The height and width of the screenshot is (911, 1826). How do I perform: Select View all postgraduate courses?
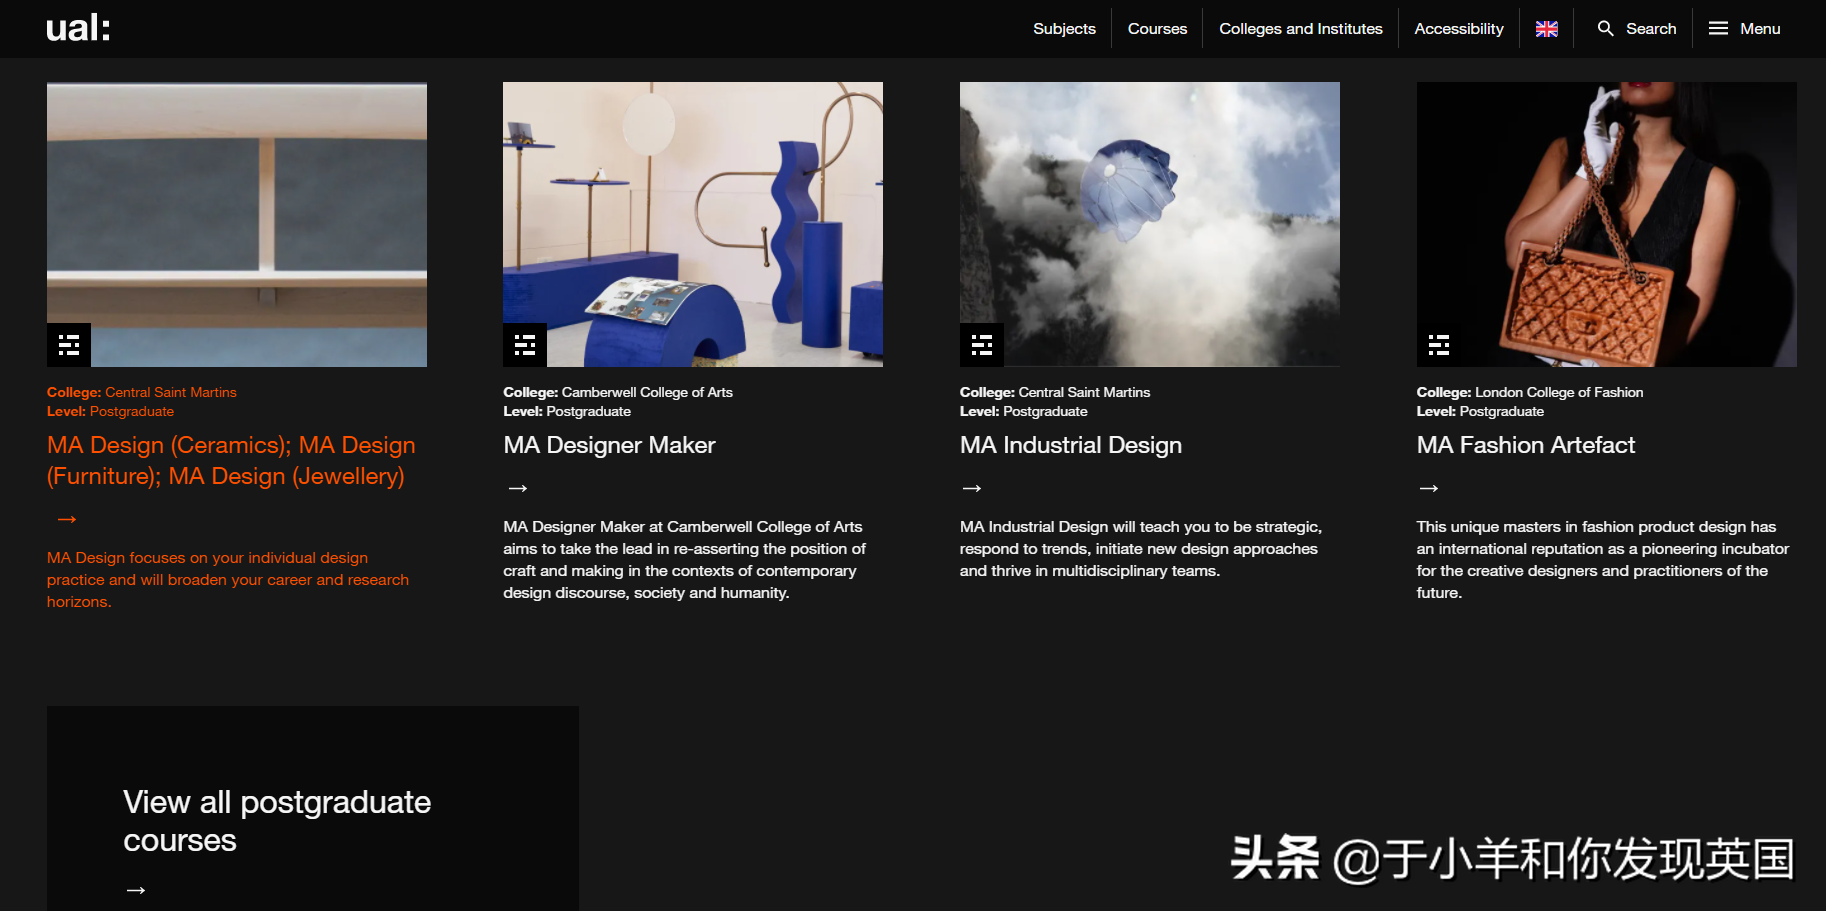click(x=277, y=821)
